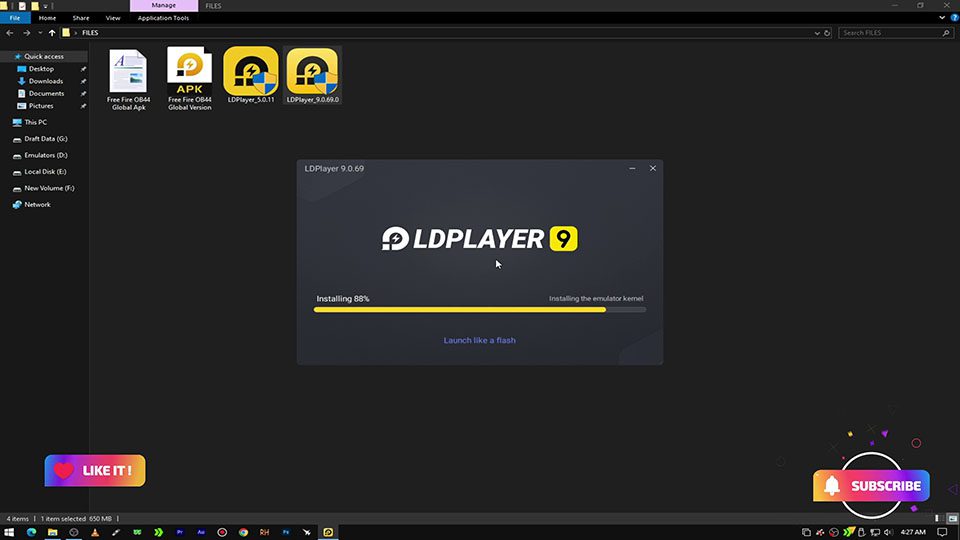Select the LDPlayer_9.0.69.0 installer icon
Viewport: 960px width, 540px height.
pos(312,71)
